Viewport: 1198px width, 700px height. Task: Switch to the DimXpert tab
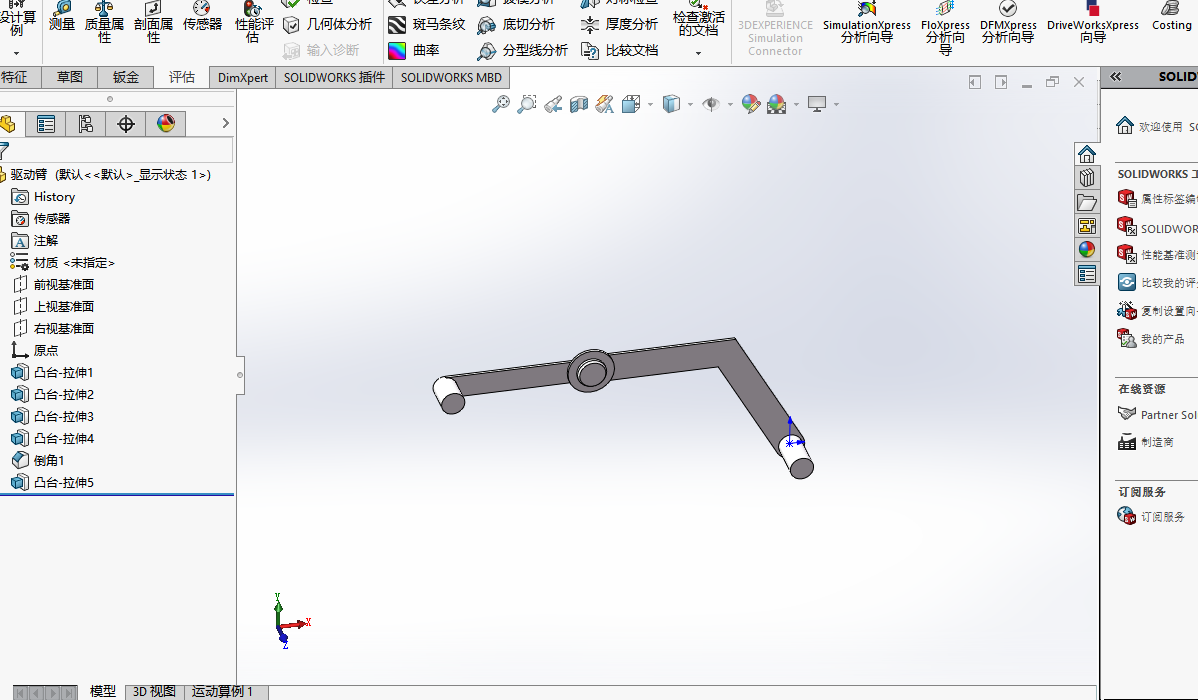pyautogui.click(x=243, y=77)
